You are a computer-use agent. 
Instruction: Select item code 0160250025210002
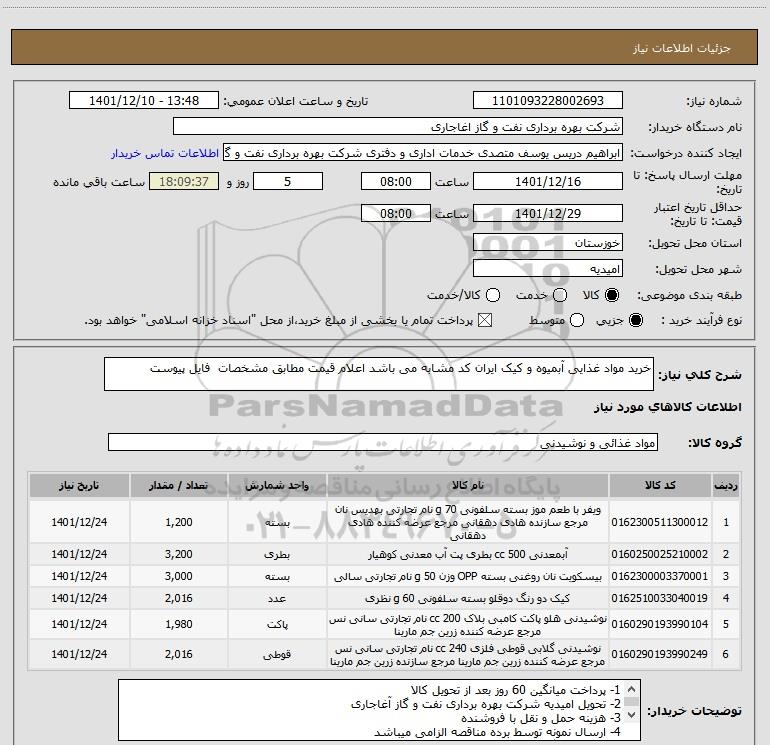[x=660, y=554]
